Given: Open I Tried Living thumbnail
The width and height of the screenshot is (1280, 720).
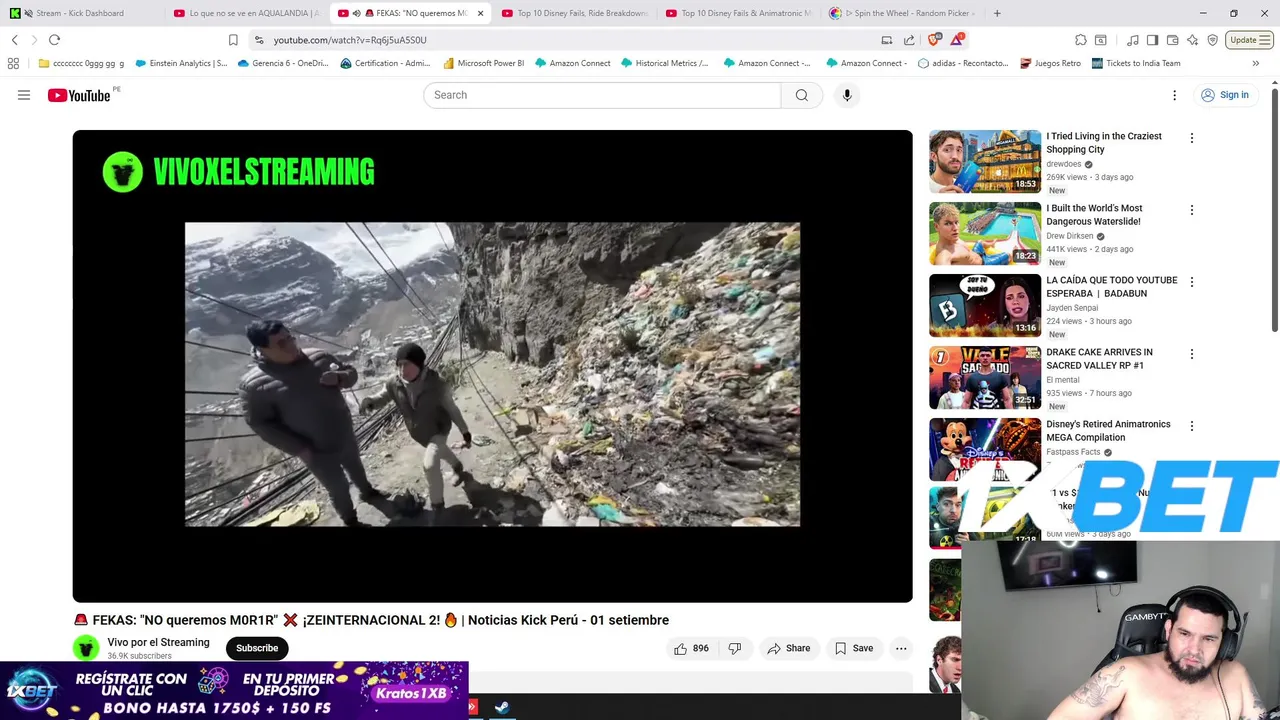Looking at the screenshot, I should click(x=985, y=161).
